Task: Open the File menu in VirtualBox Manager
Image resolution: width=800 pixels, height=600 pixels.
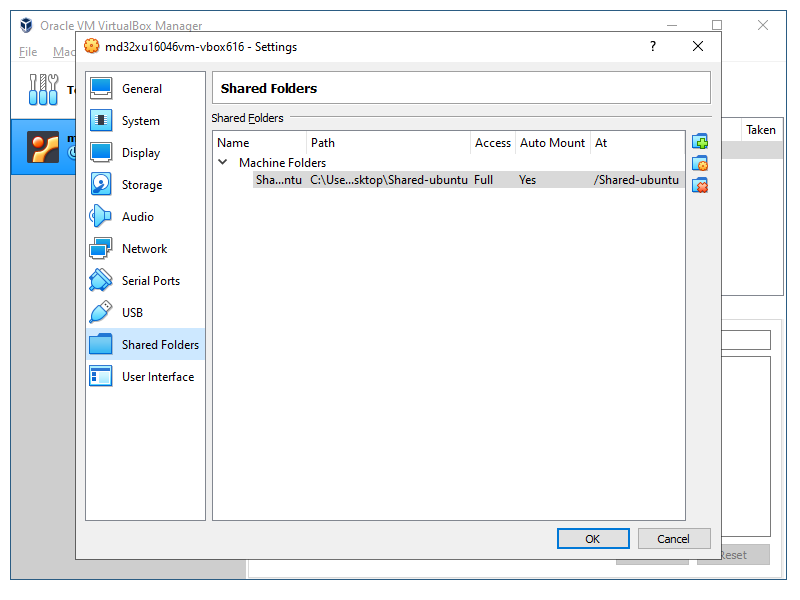Action: tap(28, 52)
